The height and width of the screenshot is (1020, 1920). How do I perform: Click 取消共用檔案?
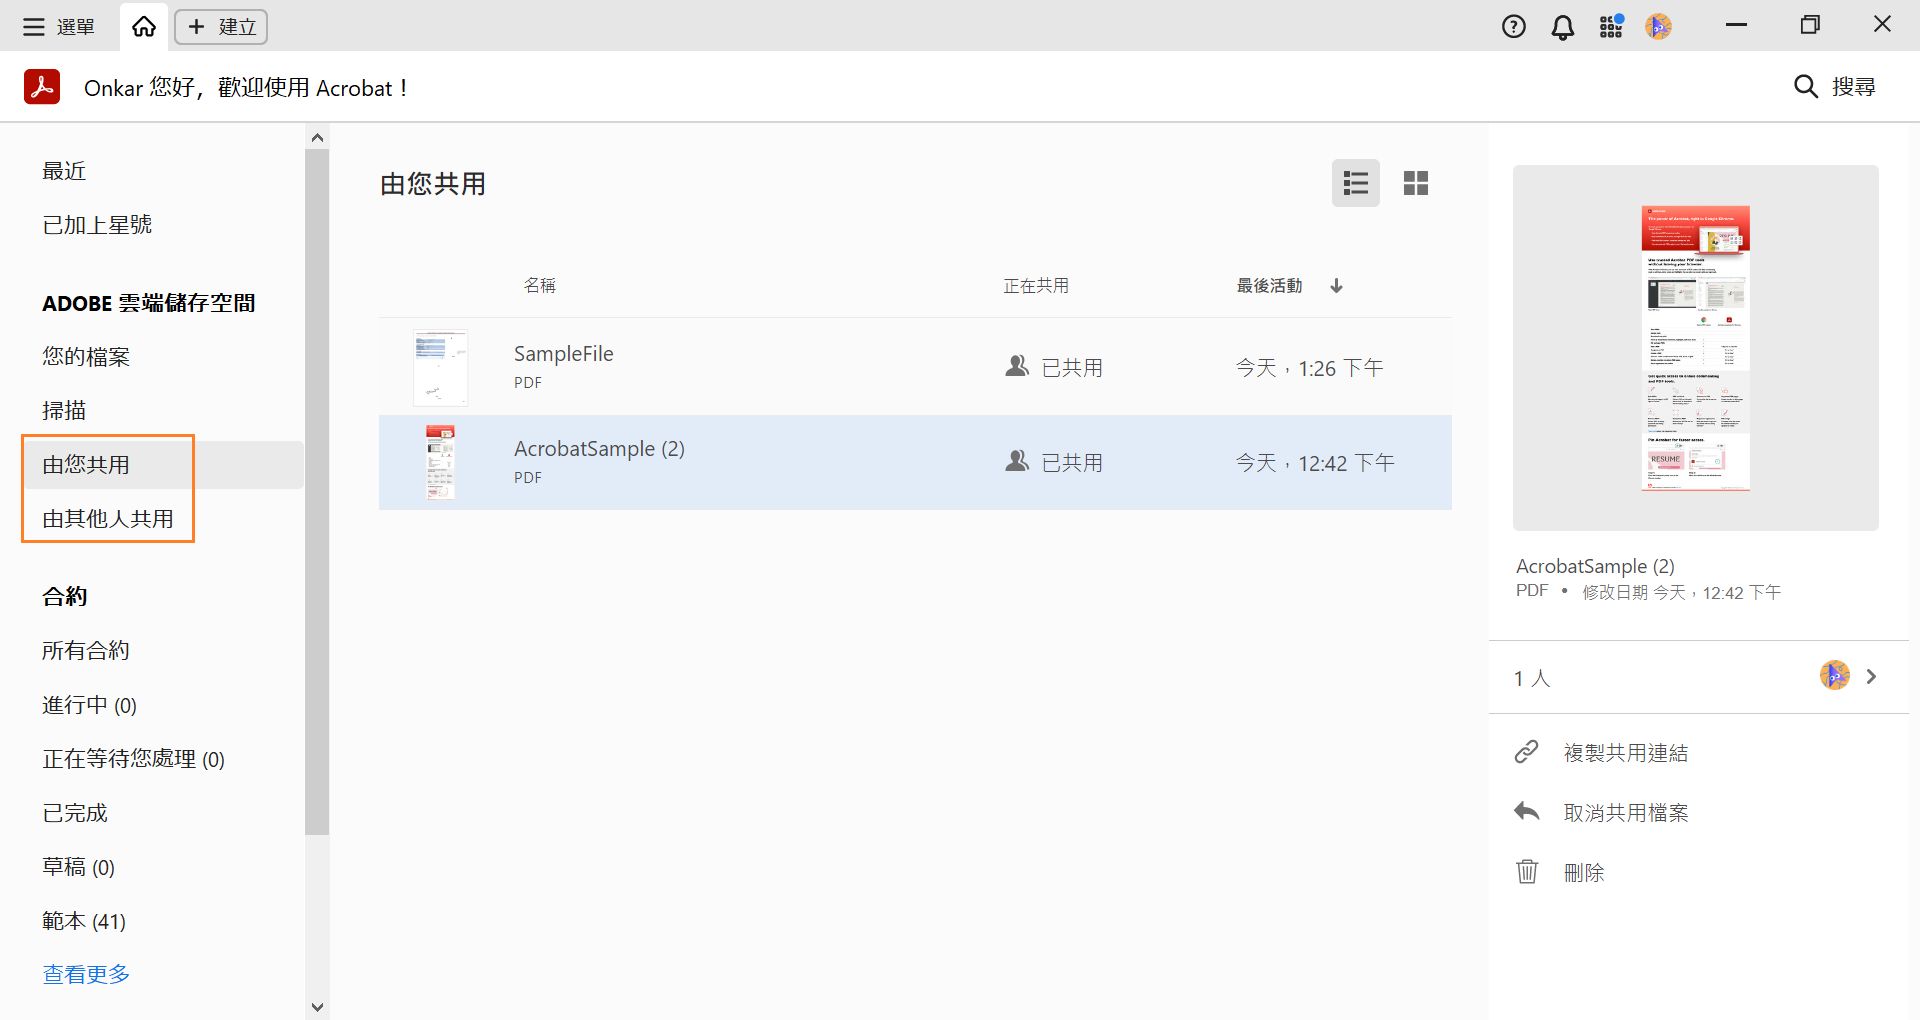(1626, 813)
